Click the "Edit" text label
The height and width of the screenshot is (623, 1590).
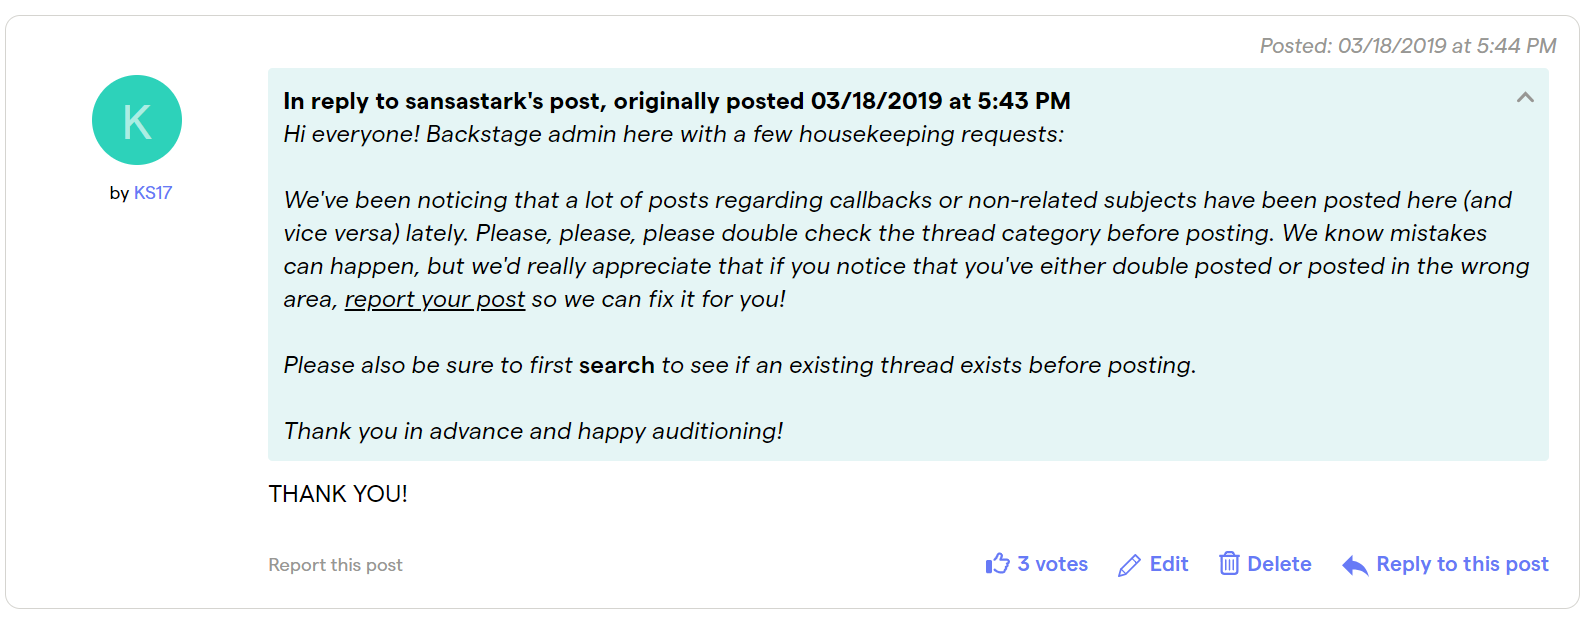(x=1169, y=564)
